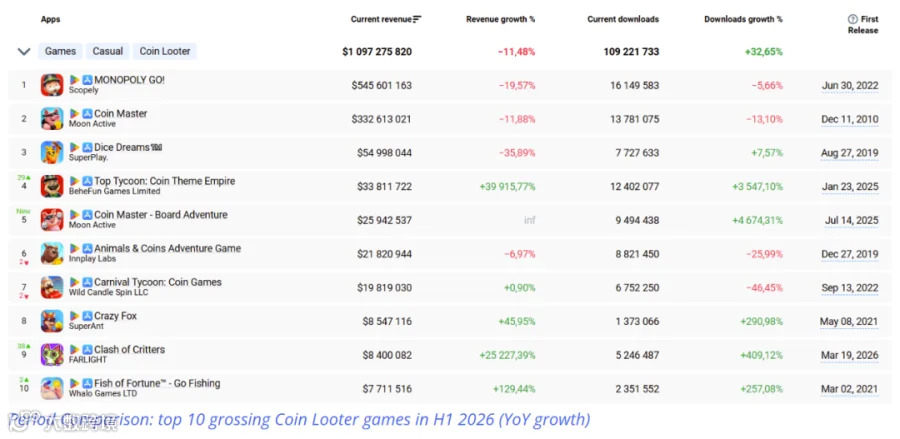Collapse the Coin Looter category chevron
The height and width of the screenshot is (439, 900).
[x=24, y=52]
